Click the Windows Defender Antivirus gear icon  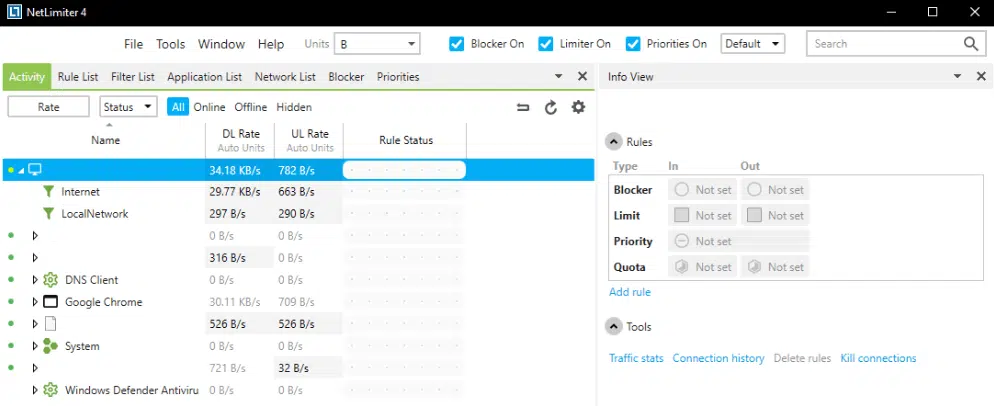coord(50,390)
